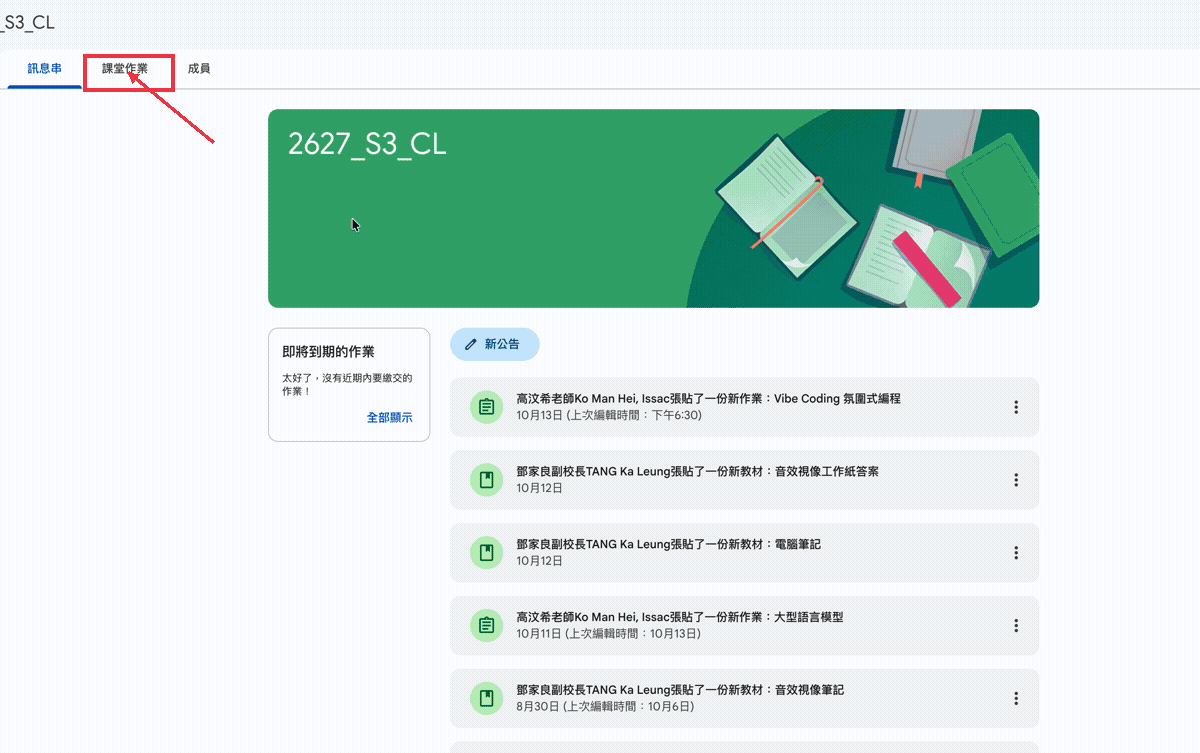Open the 音效視像筆記 material post
1200x753 pixels.
pos(744,698)
